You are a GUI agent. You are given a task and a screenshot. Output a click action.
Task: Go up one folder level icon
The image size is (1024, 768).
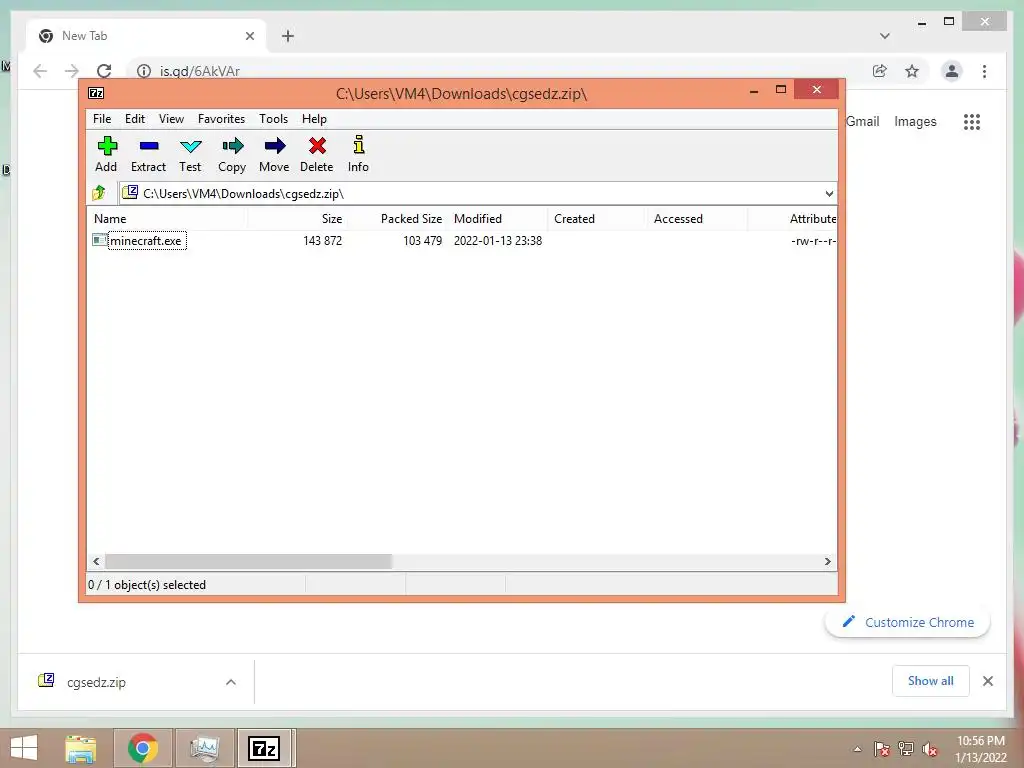[99, 193]
